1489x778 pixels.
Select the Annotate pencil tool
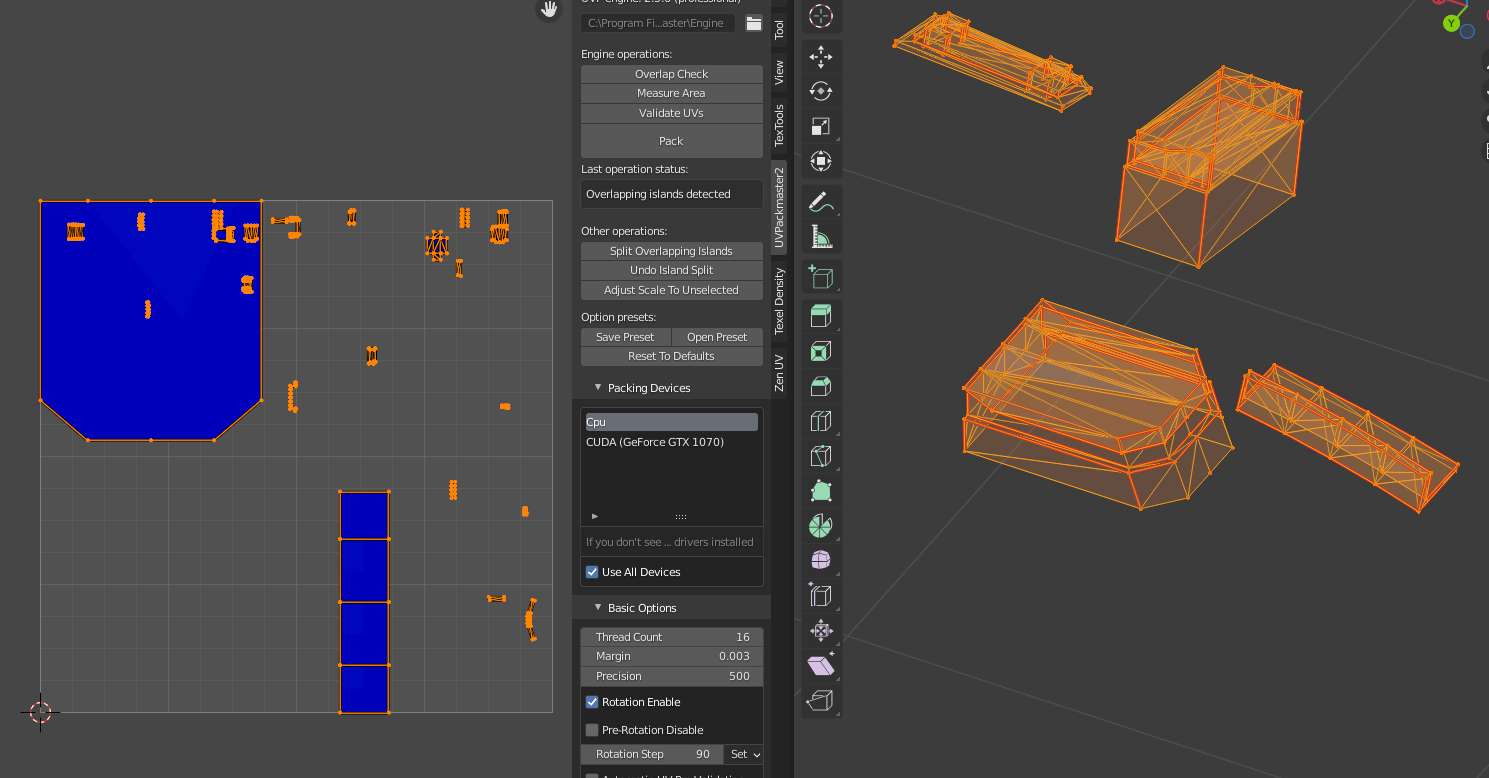click(820, 202)
